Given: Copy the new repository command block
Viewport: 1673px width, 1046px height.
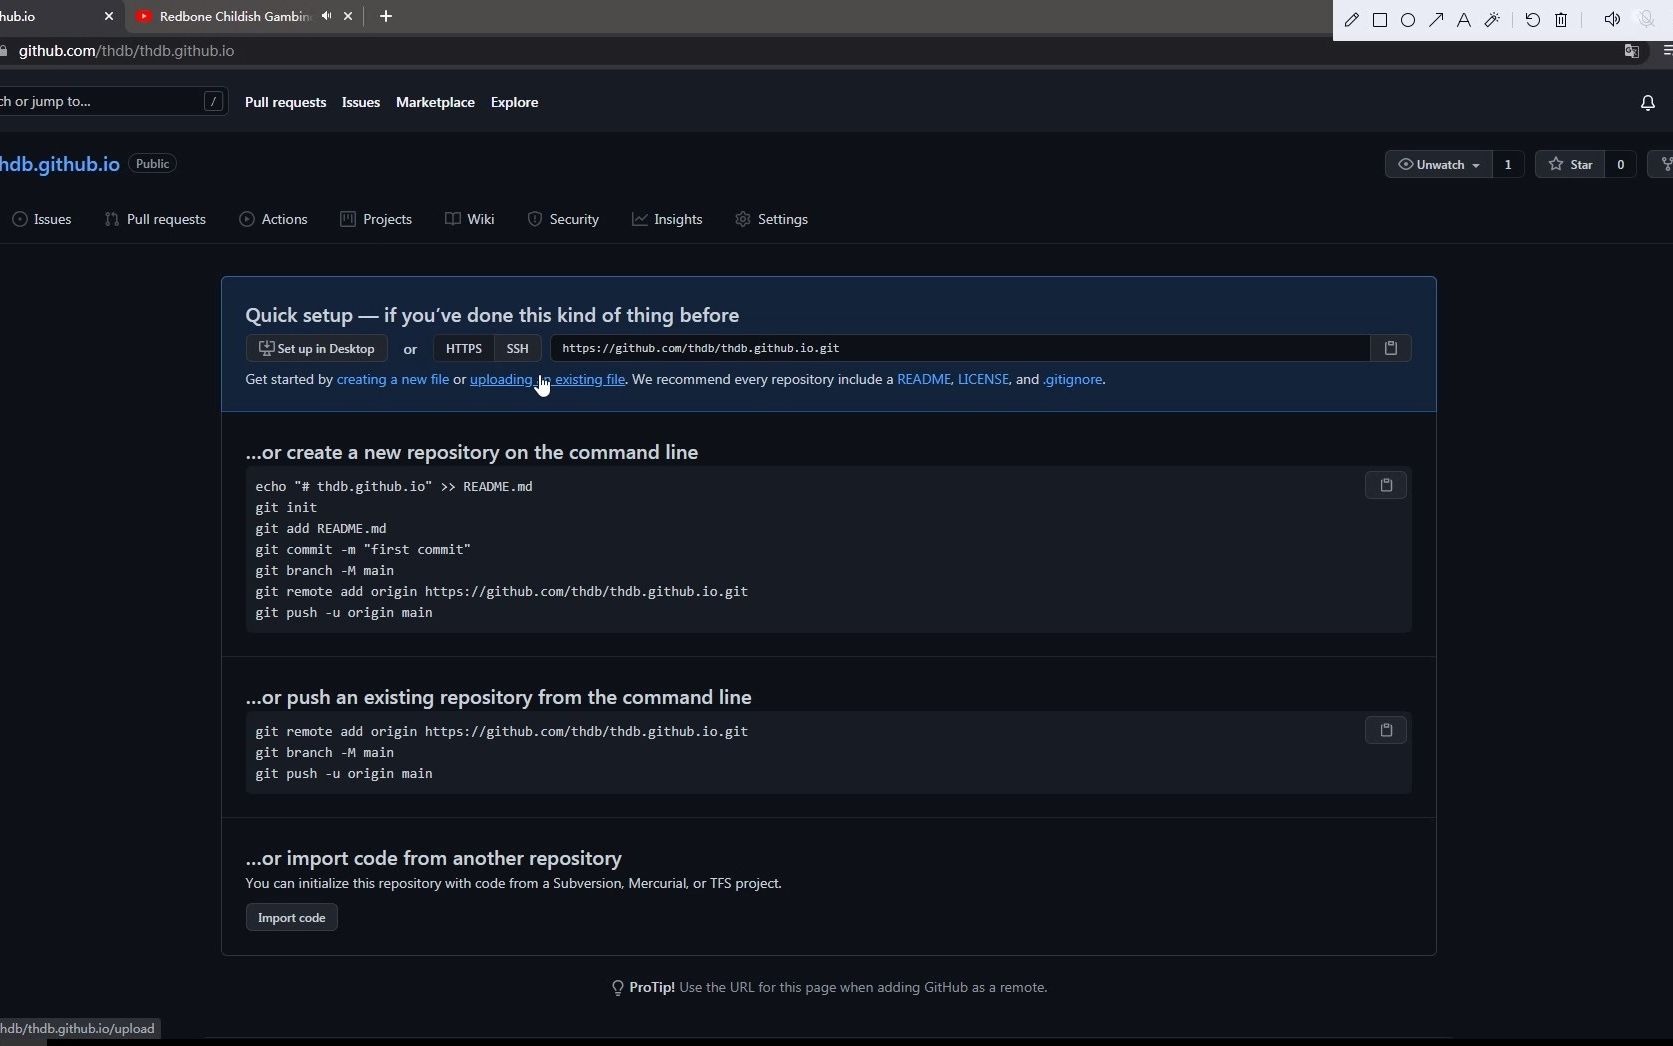Looking at the screenshot, I should click(1386, 485).
